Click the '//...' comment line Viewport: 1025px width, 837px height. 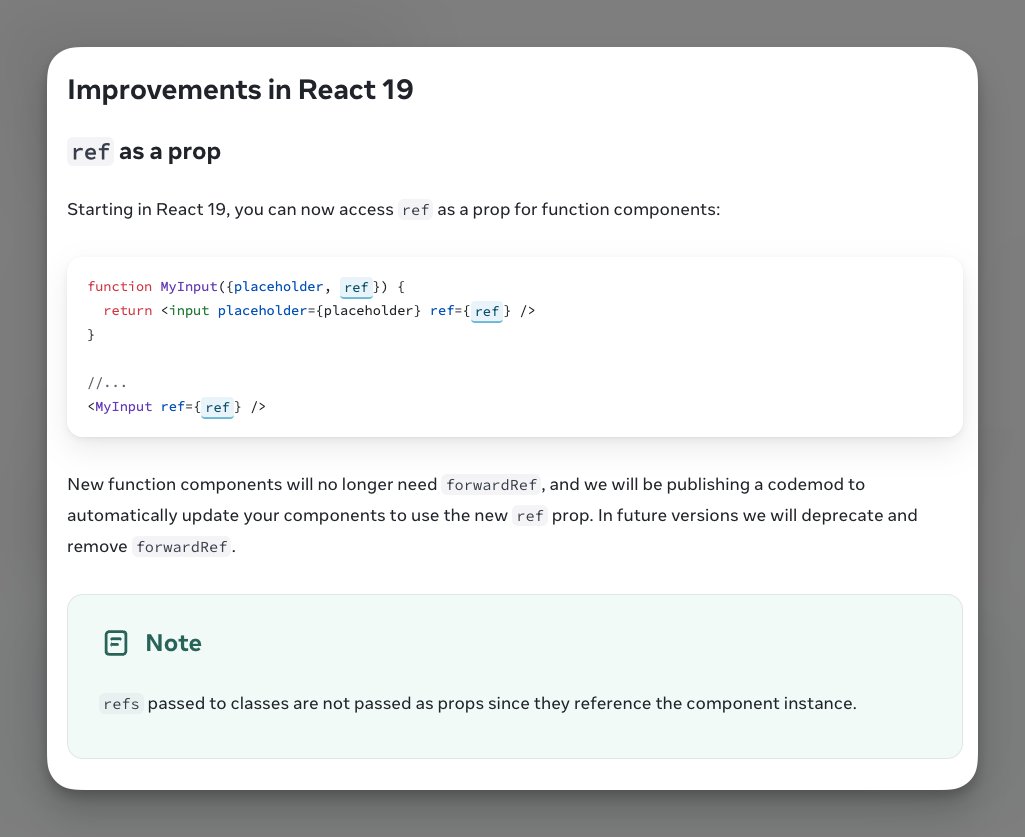pyautogui.click(x=107, y=383)
